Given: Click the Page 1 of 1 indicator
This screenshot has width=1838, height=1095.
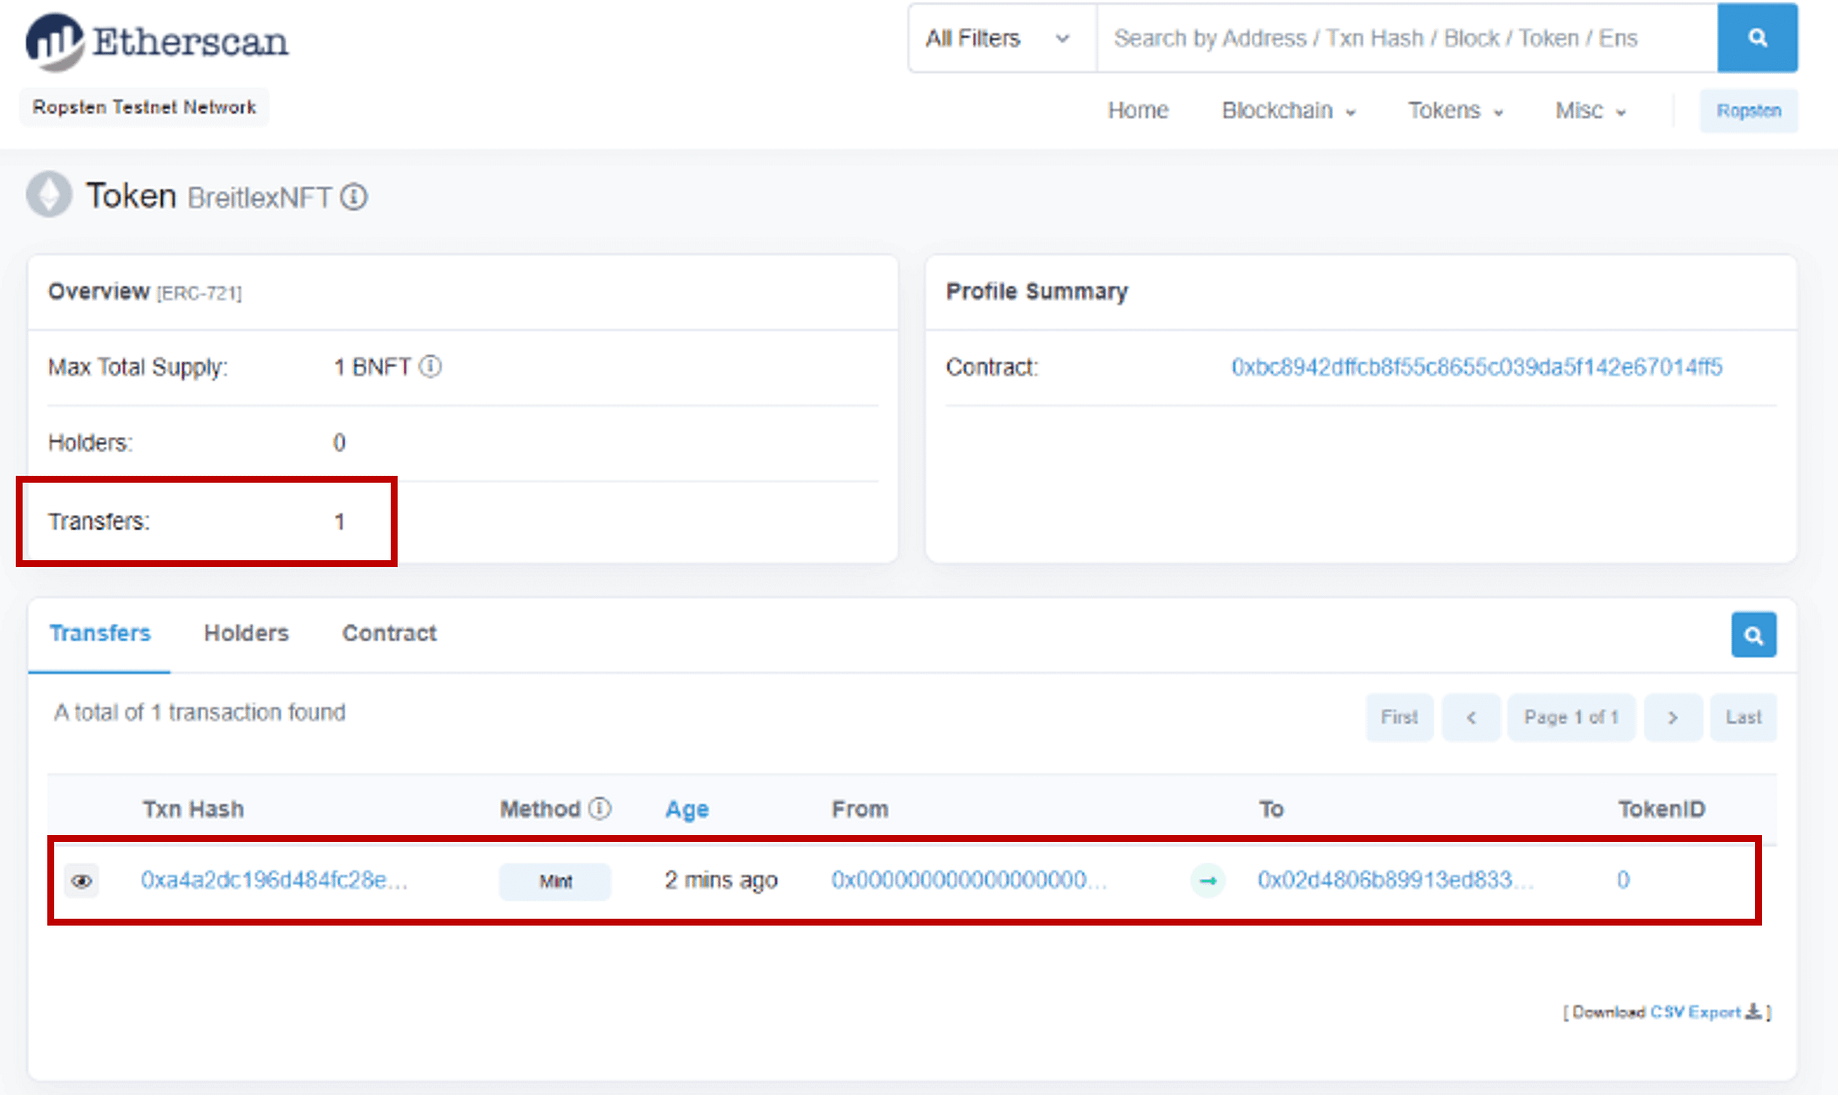Looking at the screenshot, I should pos(1571,717).
